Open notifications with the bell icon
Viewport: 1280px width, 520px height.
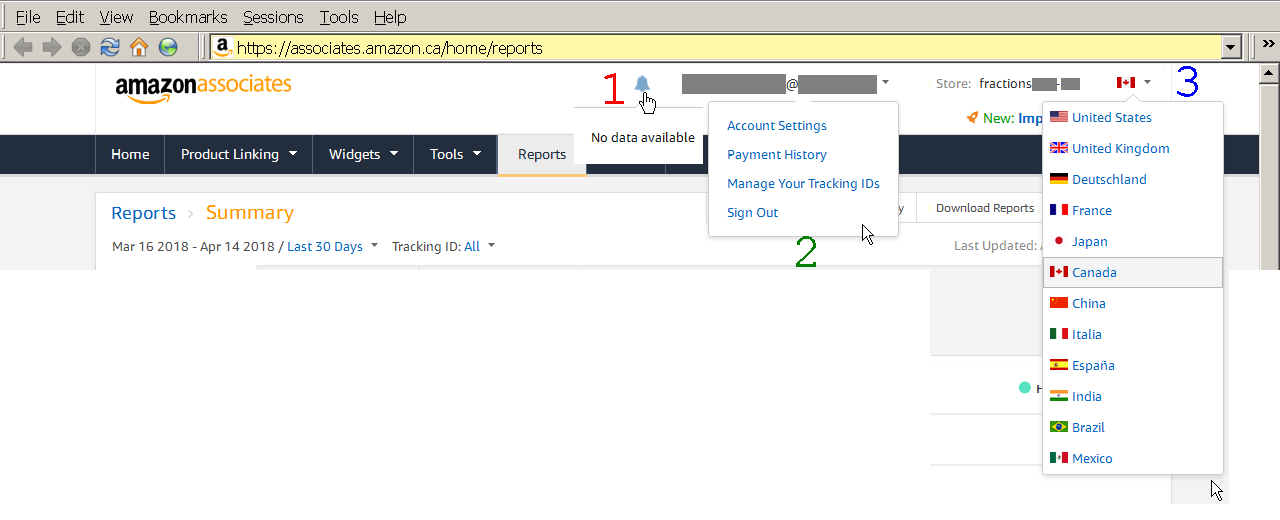(x=642, y=84)
